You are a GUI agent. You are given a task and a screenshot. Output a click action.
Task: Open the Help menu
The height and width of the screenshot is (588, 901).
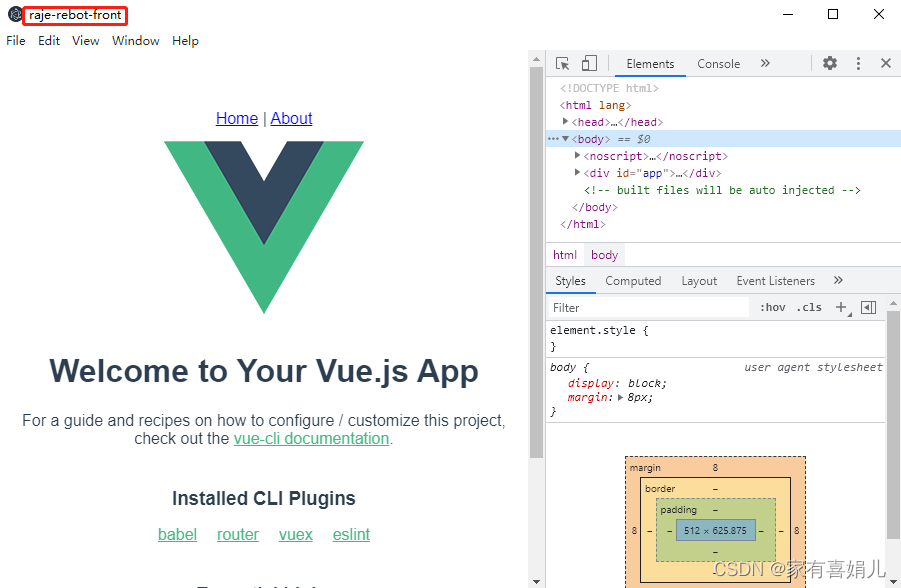pos(185,41)
